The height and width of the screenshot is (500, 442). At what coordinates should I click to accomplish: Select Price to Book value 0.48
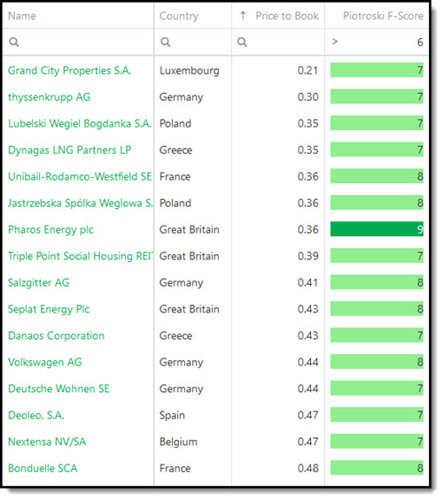click(x=308, y=468)
